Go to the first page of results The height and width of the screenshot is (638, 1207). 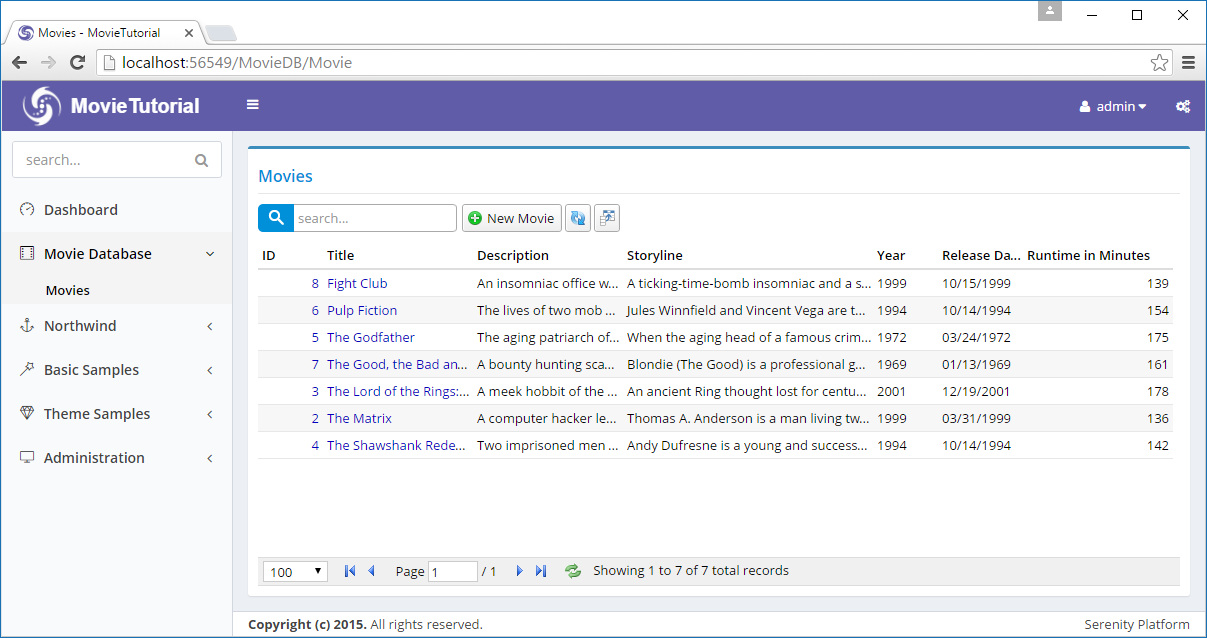pyautogui.click(x=349, y=571)
